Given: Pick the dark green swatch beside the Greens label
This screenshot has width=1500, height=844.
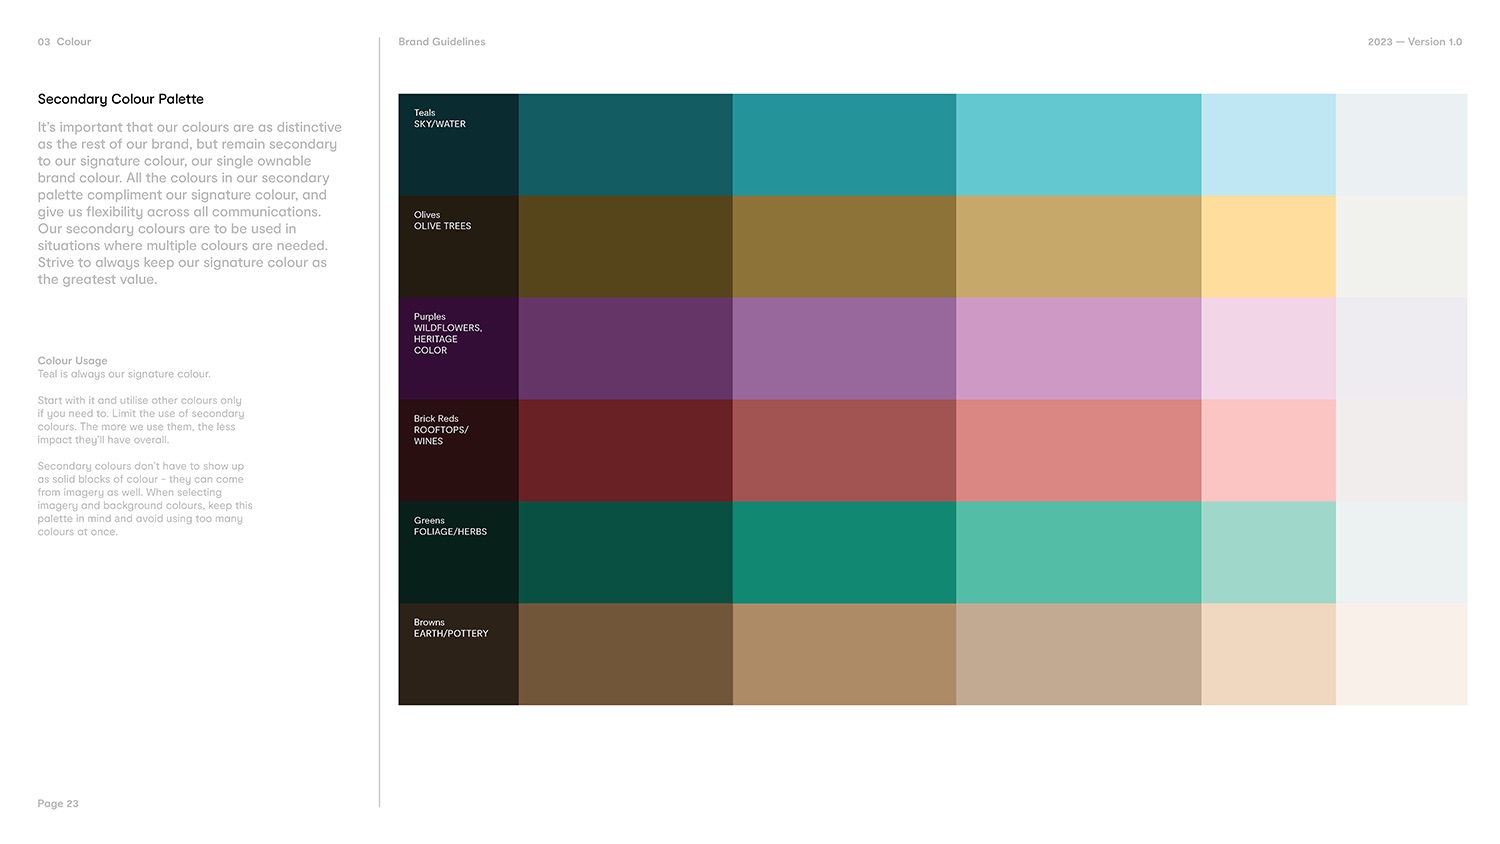Looking at the screenshot, I should click(626, 552).
